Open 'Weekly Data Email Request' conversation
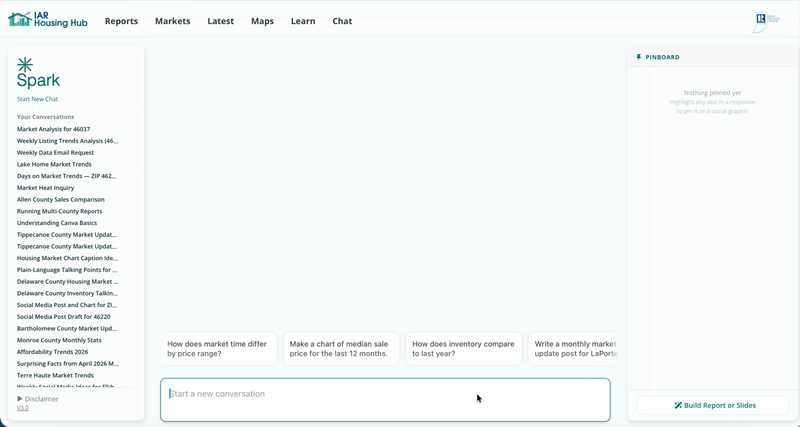 [55, 153]
